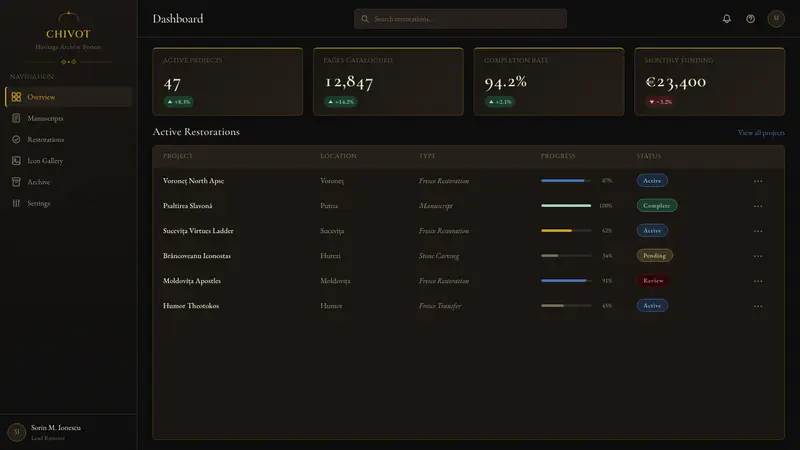Go to Manuscripts section
The width and height of the screenshot is (800, 450).
click(68, 118)
